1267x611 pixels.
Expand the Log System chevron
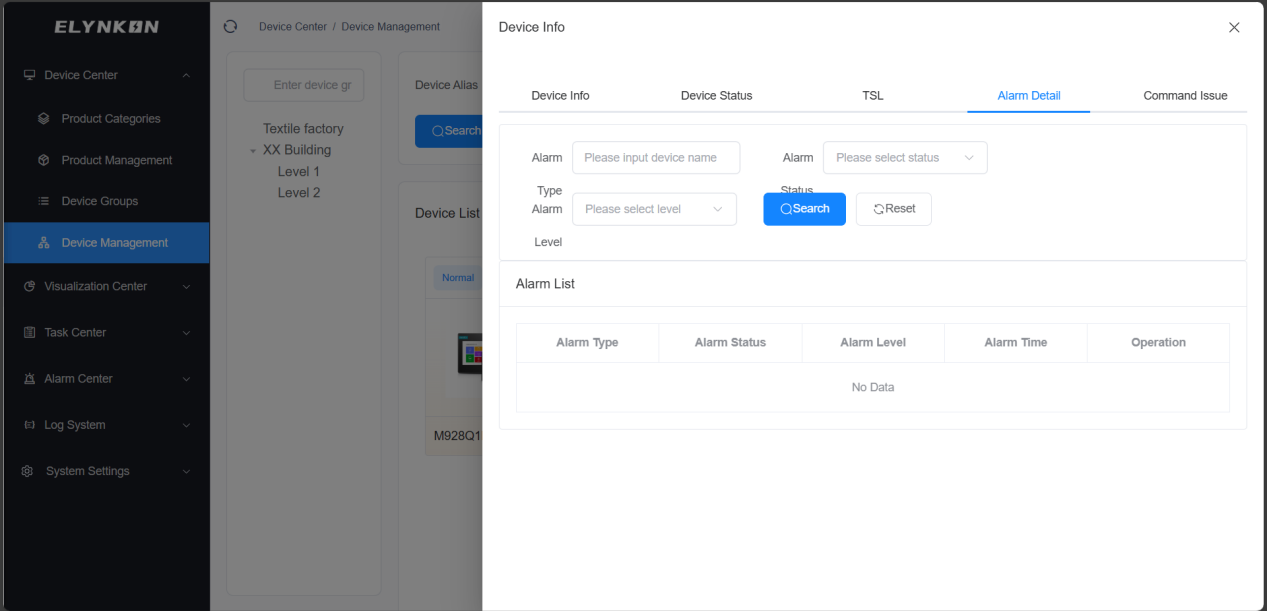[x=186, y=425]
